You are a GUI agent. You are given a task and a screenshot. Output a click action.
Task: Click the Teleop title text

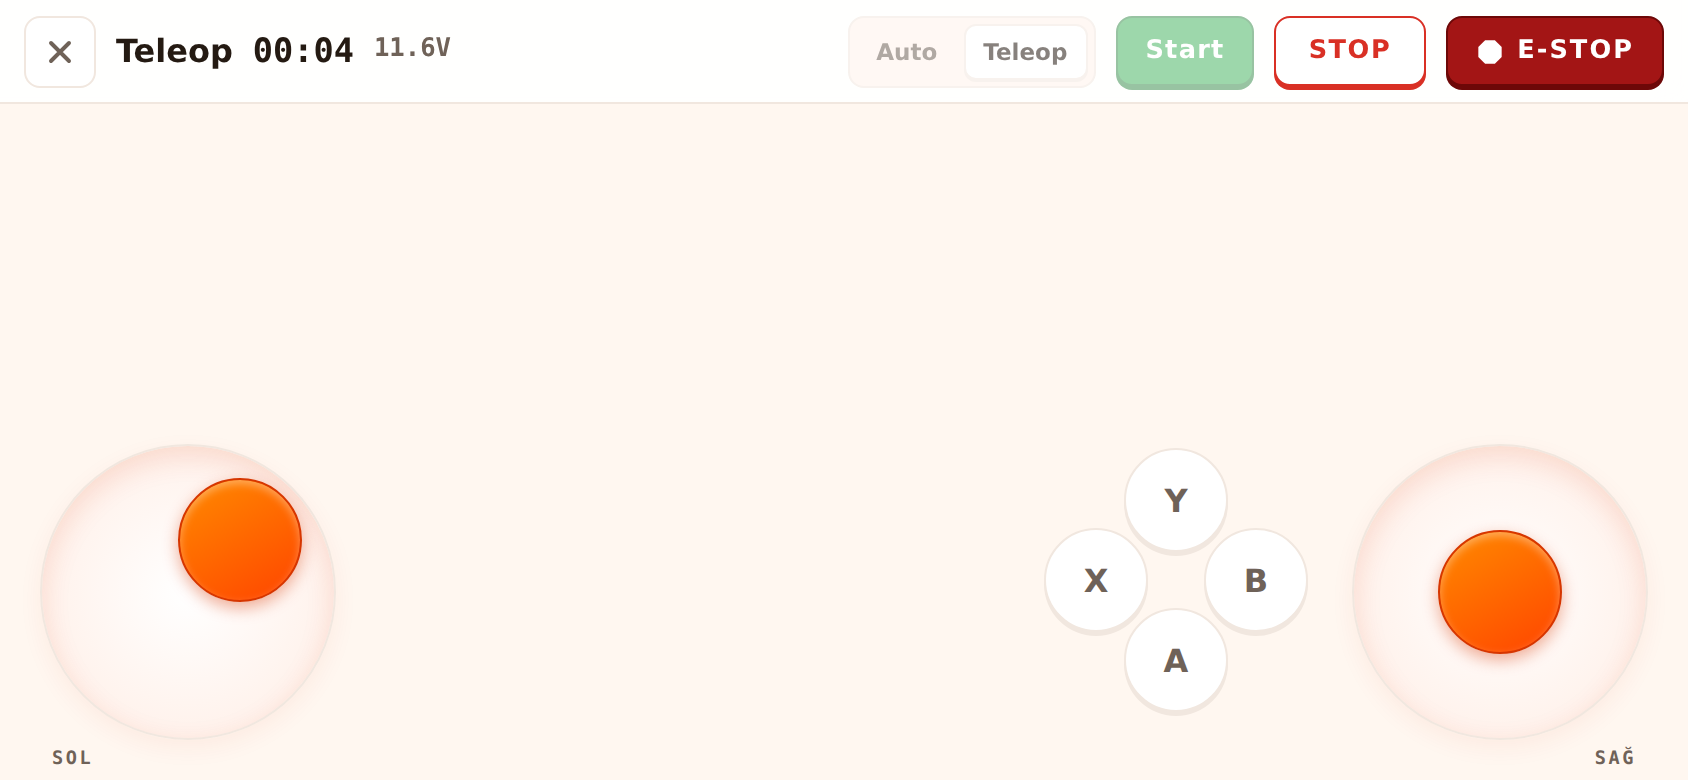174,51
